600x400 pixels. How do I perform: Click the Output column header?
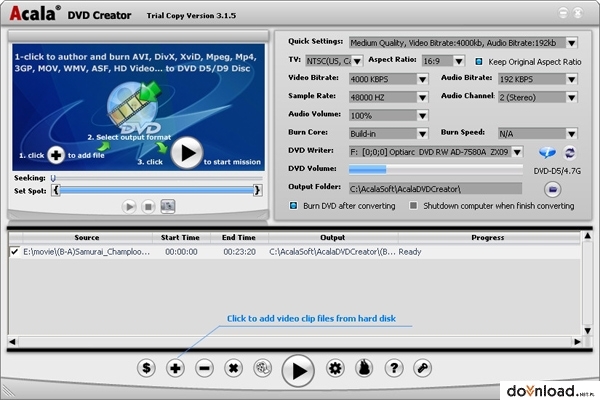pos(333,238)
